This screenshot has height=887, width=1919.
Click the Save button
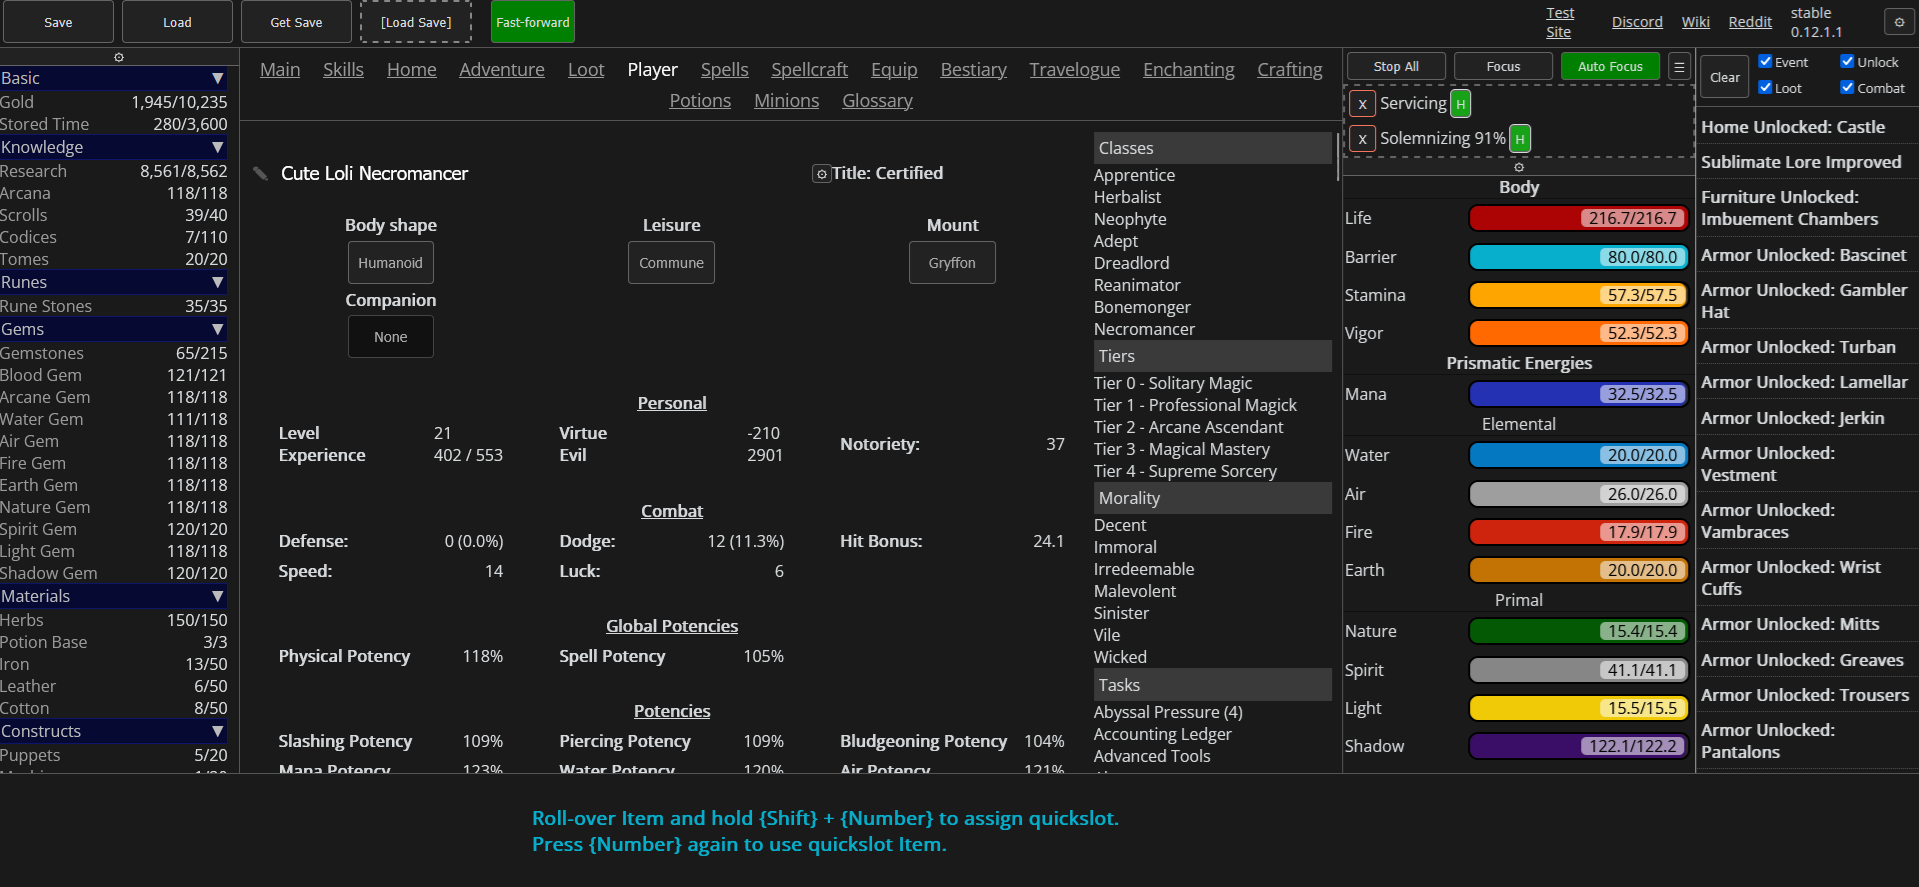(58, 22)
